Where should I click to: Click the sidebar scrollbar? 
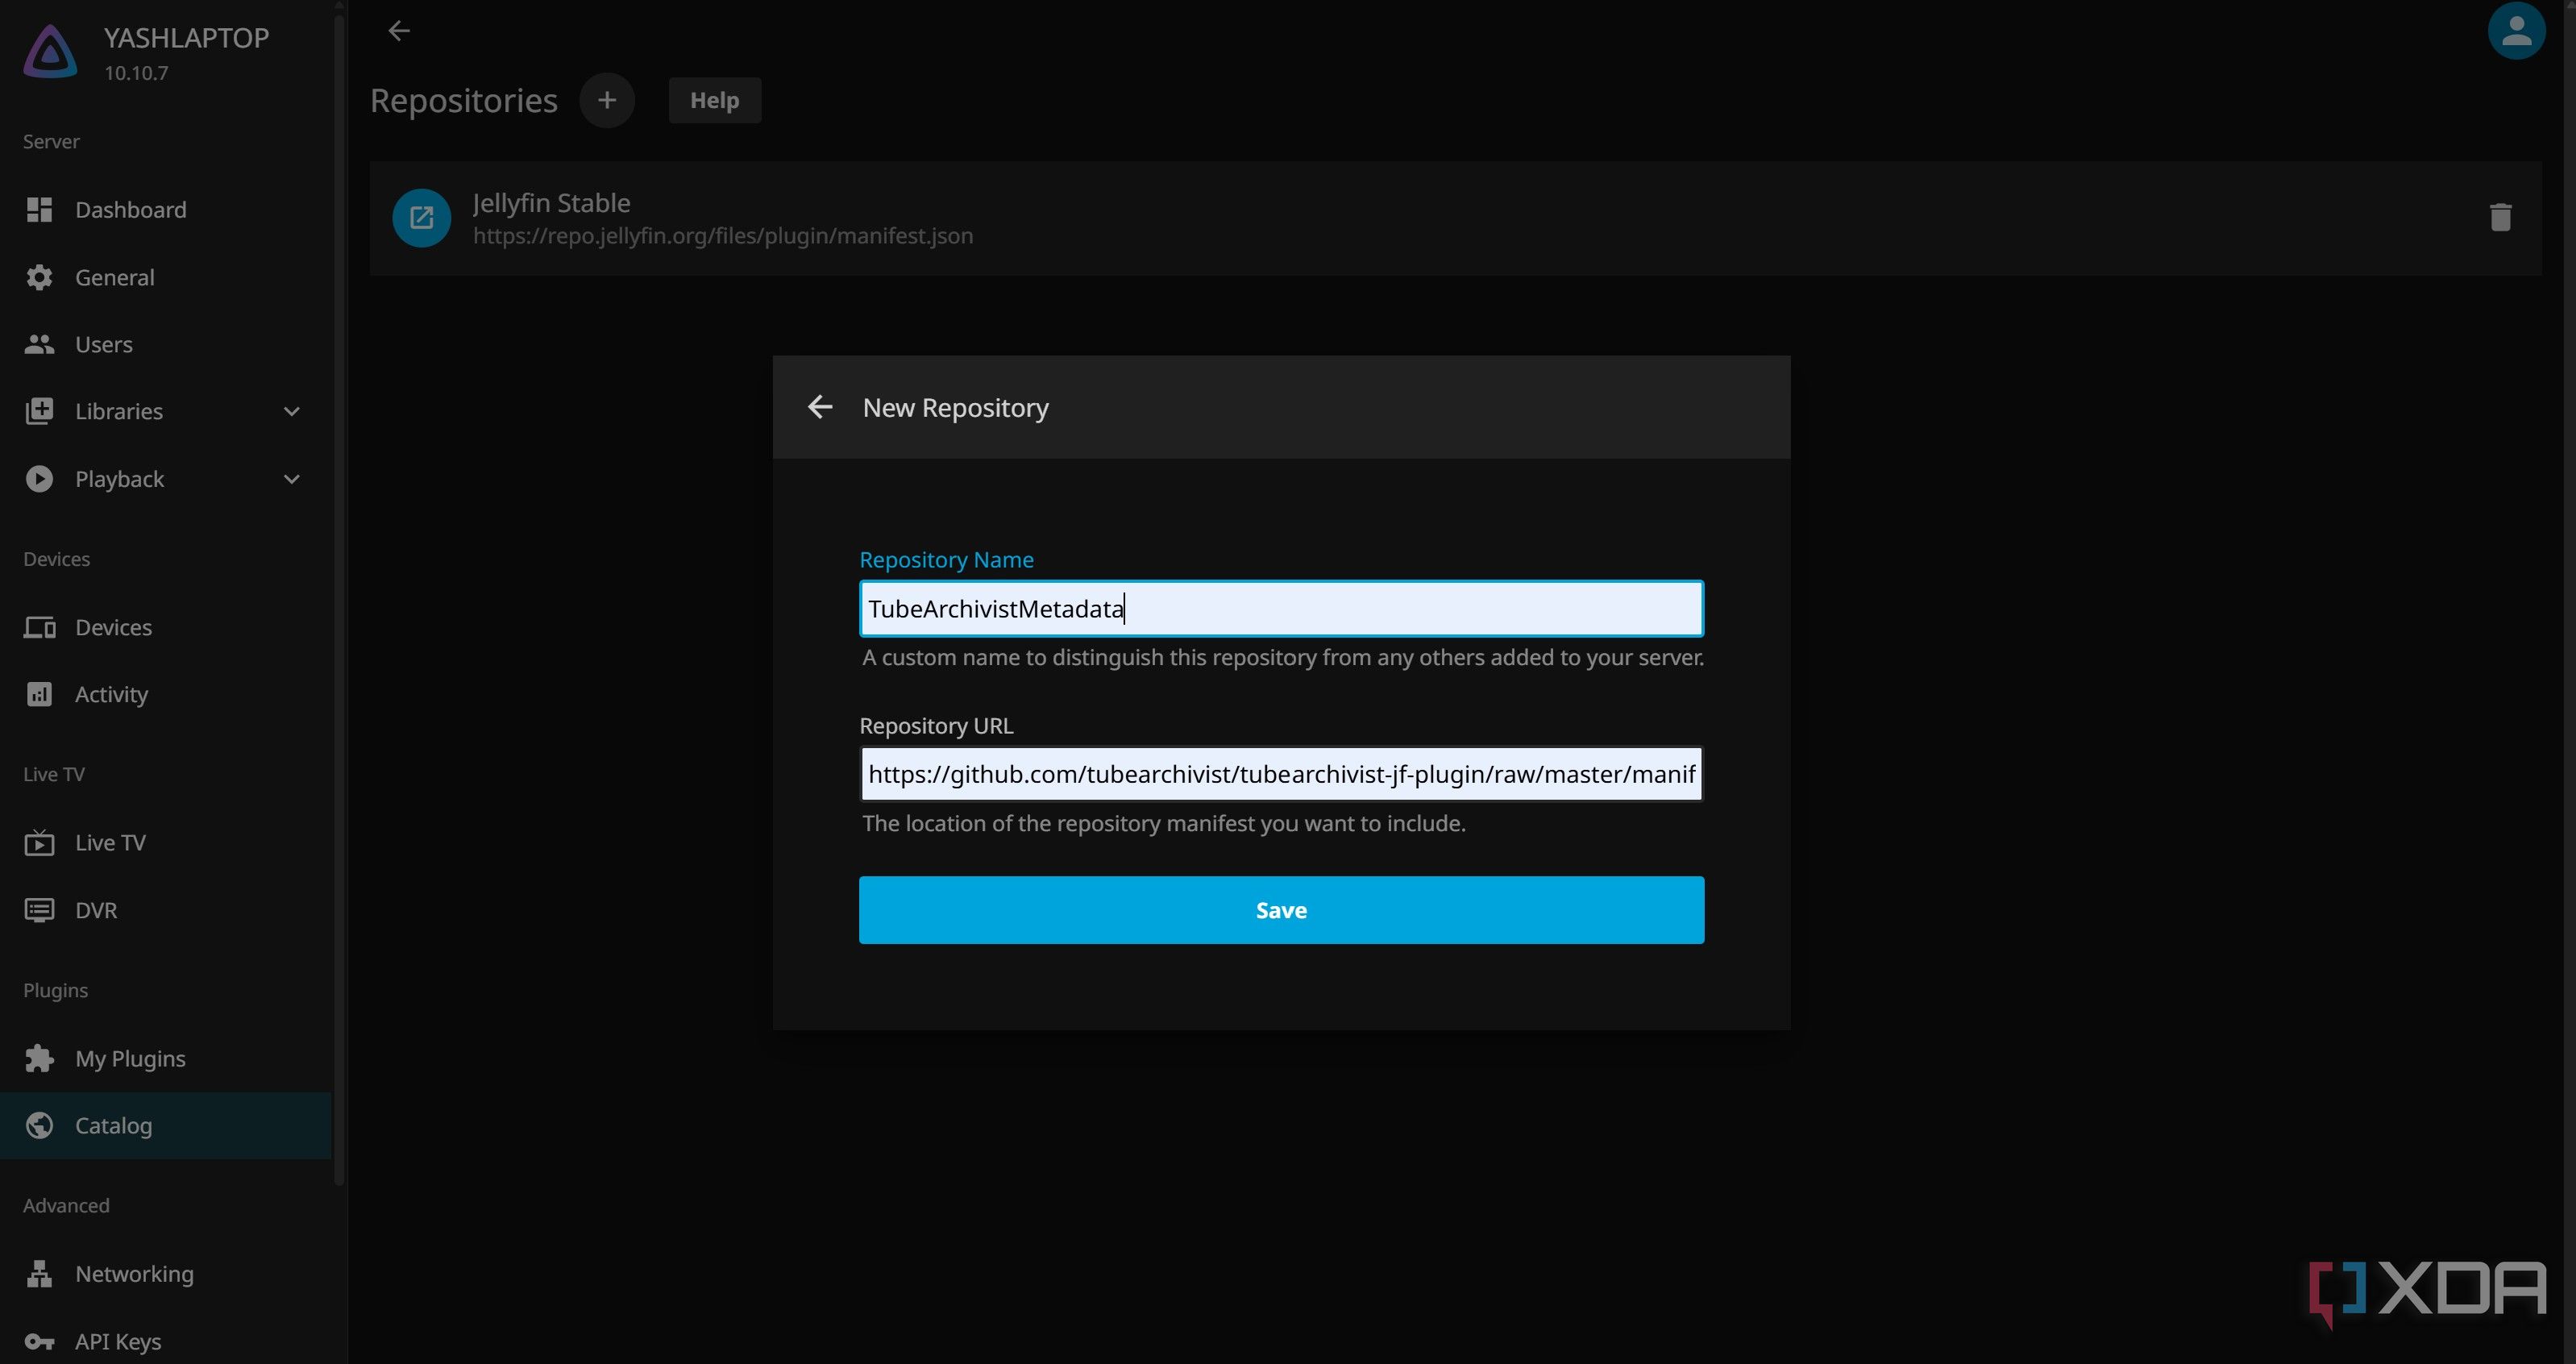(x=339, y=600)
